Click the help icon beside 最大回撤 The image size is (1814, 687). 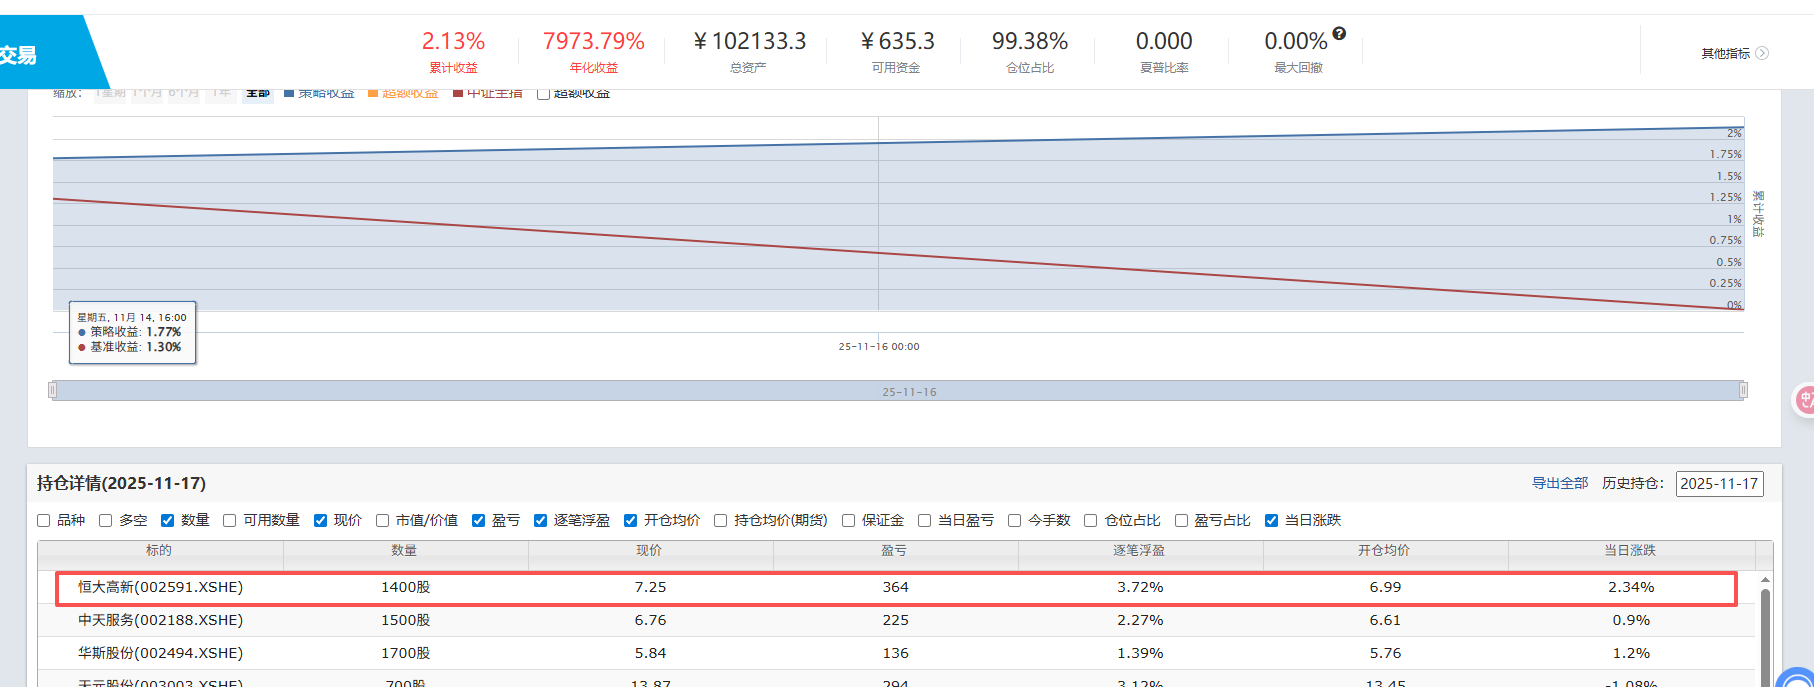[1339, 34]
